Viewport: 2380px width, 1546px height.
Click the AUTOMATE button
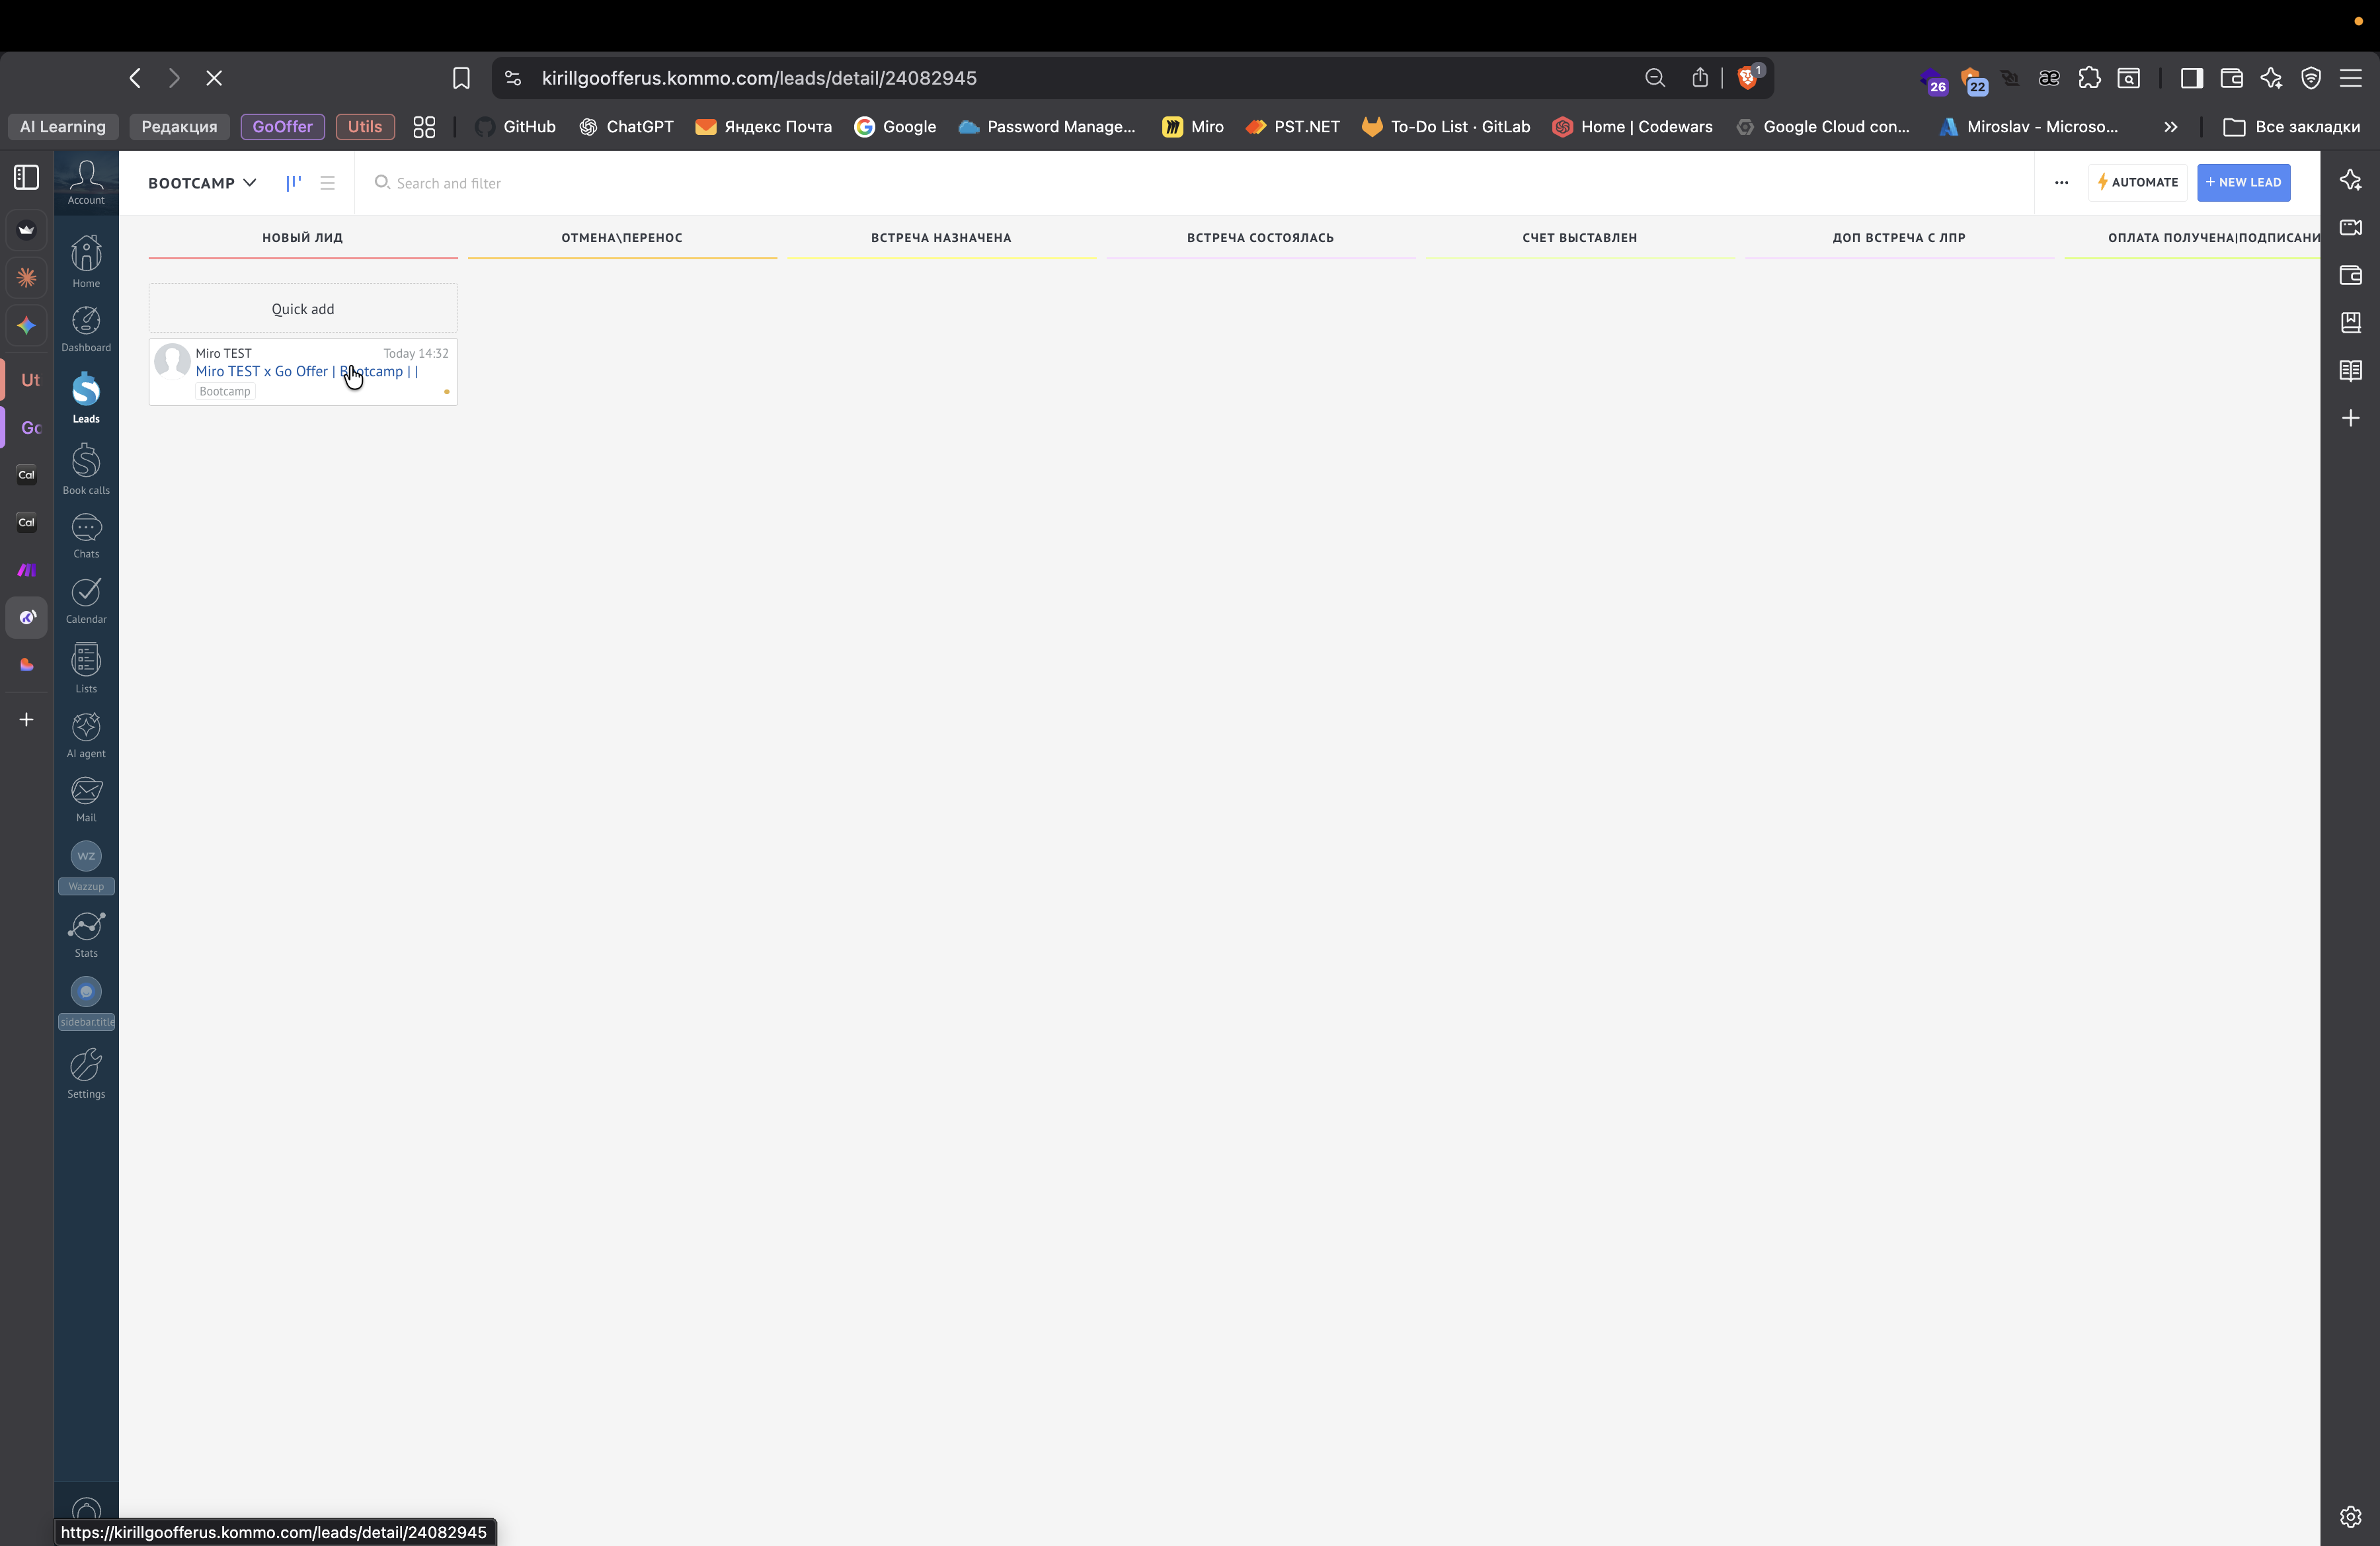point(2137,183)
